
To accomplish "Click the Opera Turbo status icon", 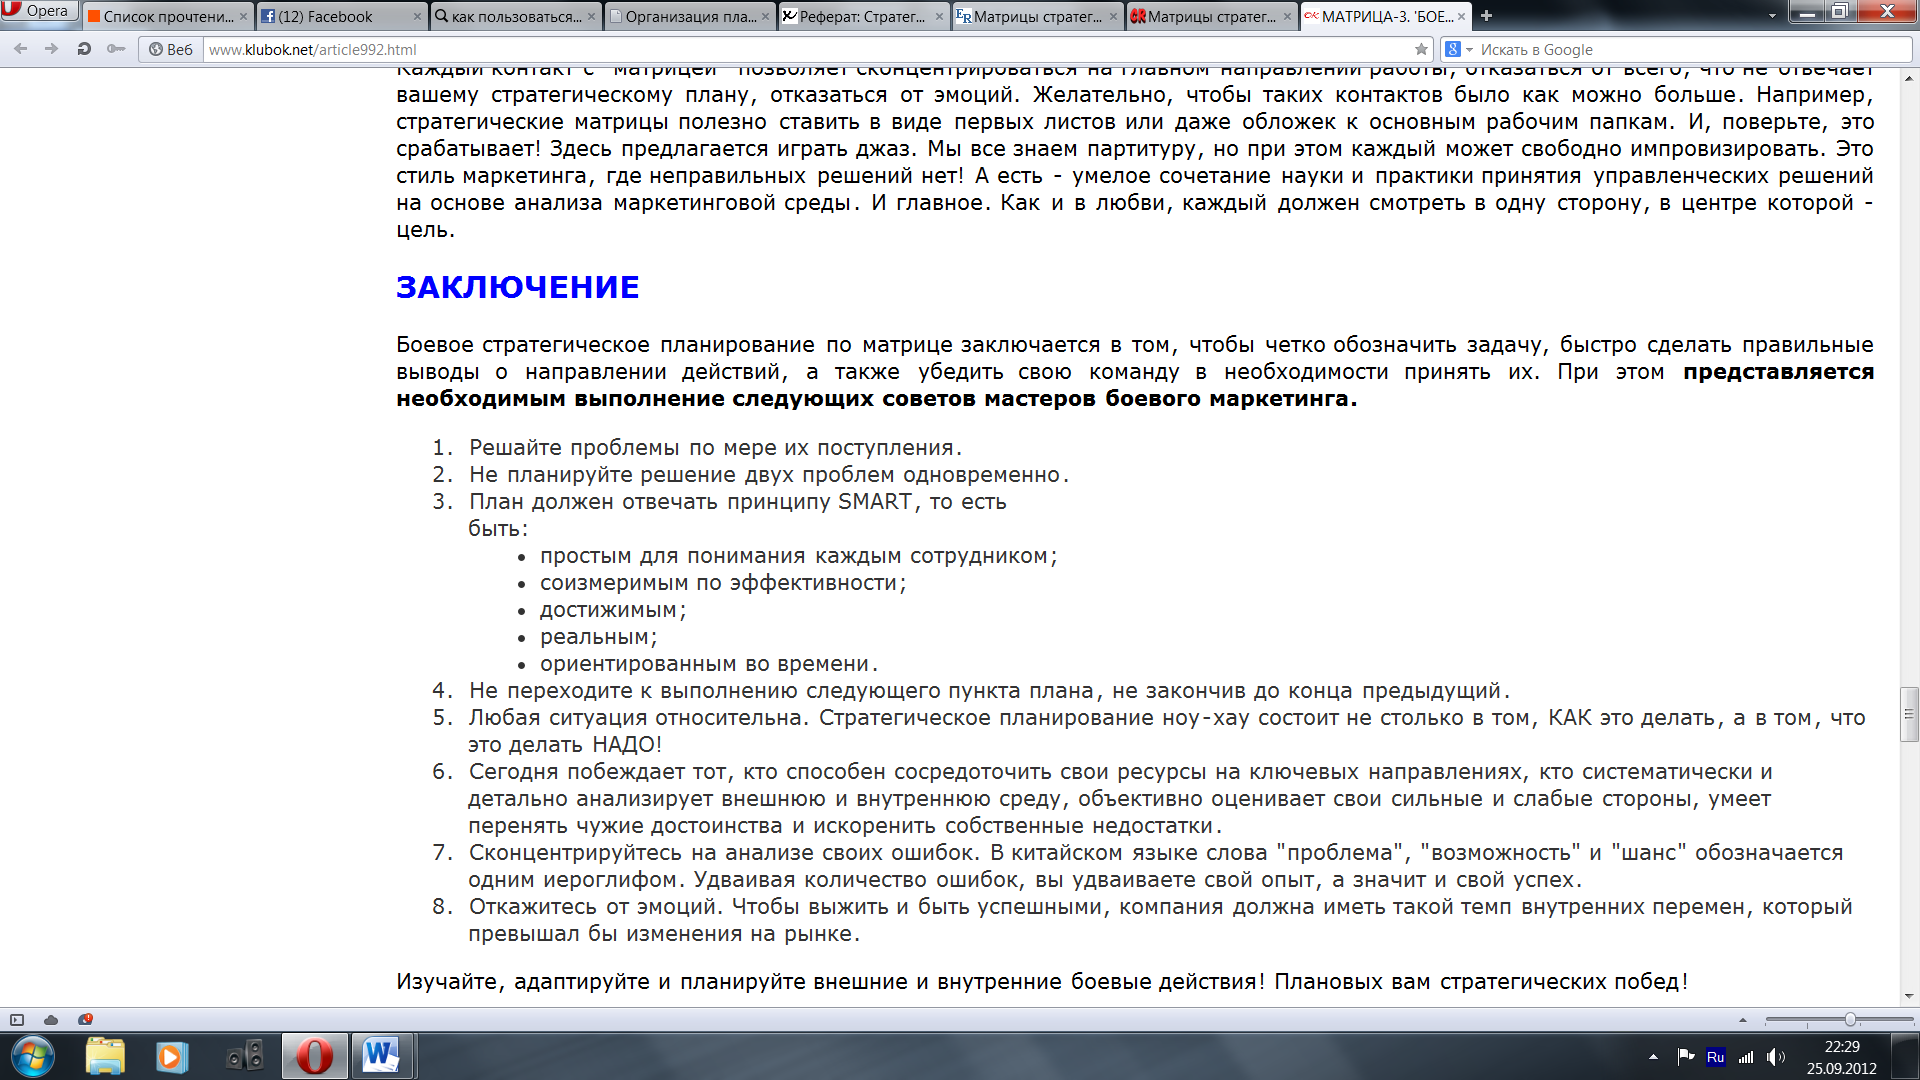I will click(x=85, y=1020).
